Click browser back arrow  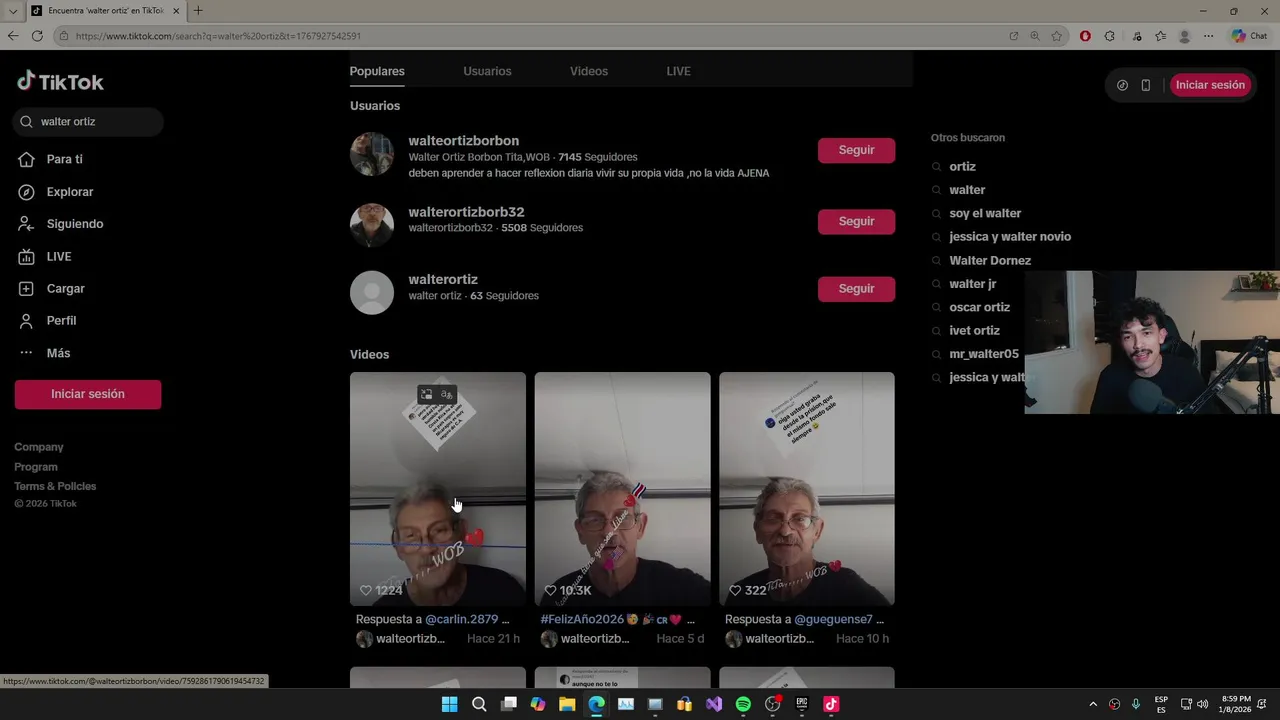coord(13,36)
